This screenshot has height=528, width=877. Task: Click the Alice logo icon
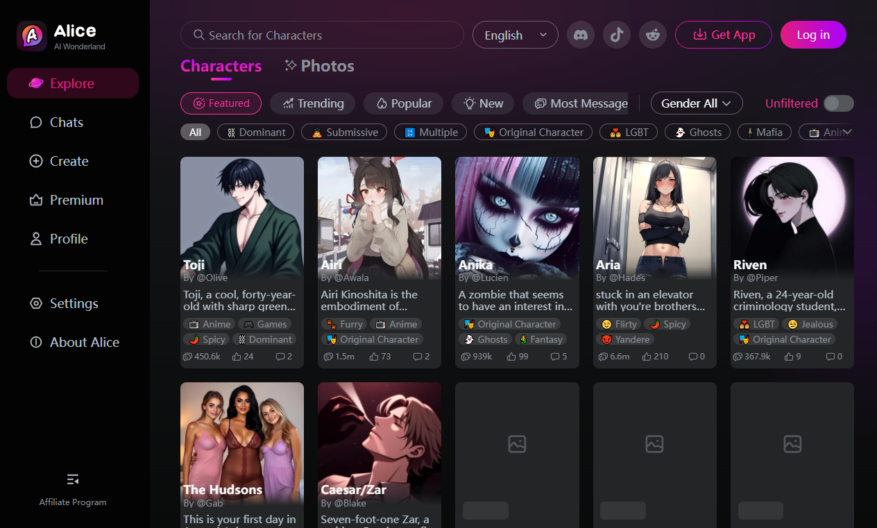31,36
